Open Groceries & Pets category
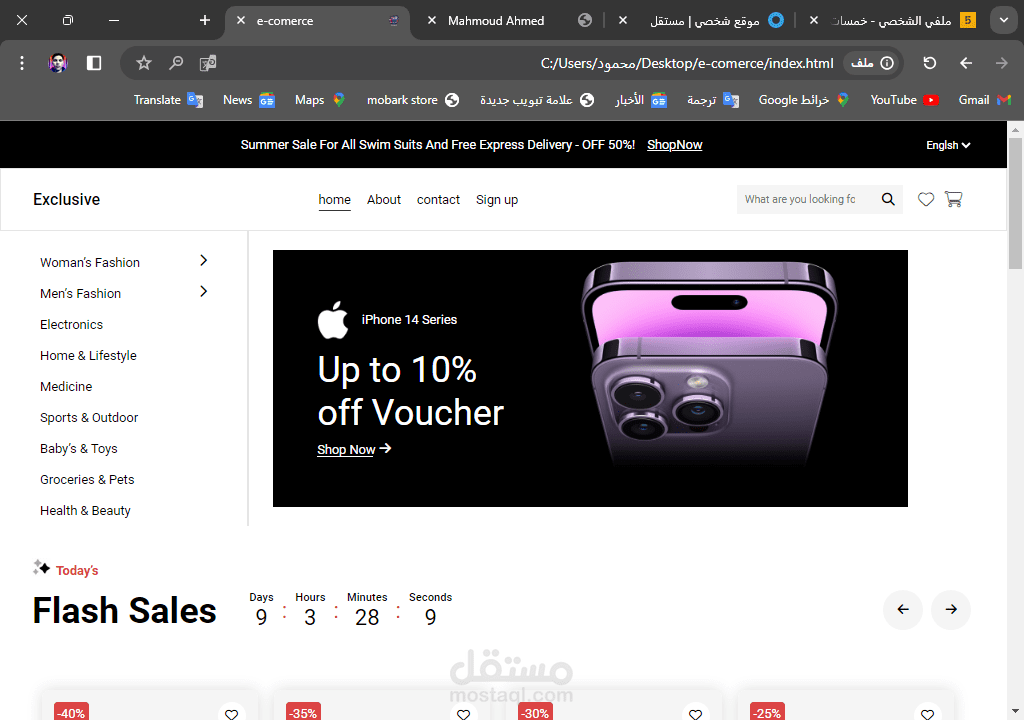Screen dimensions: 1024x720 (x=87, y=480)
